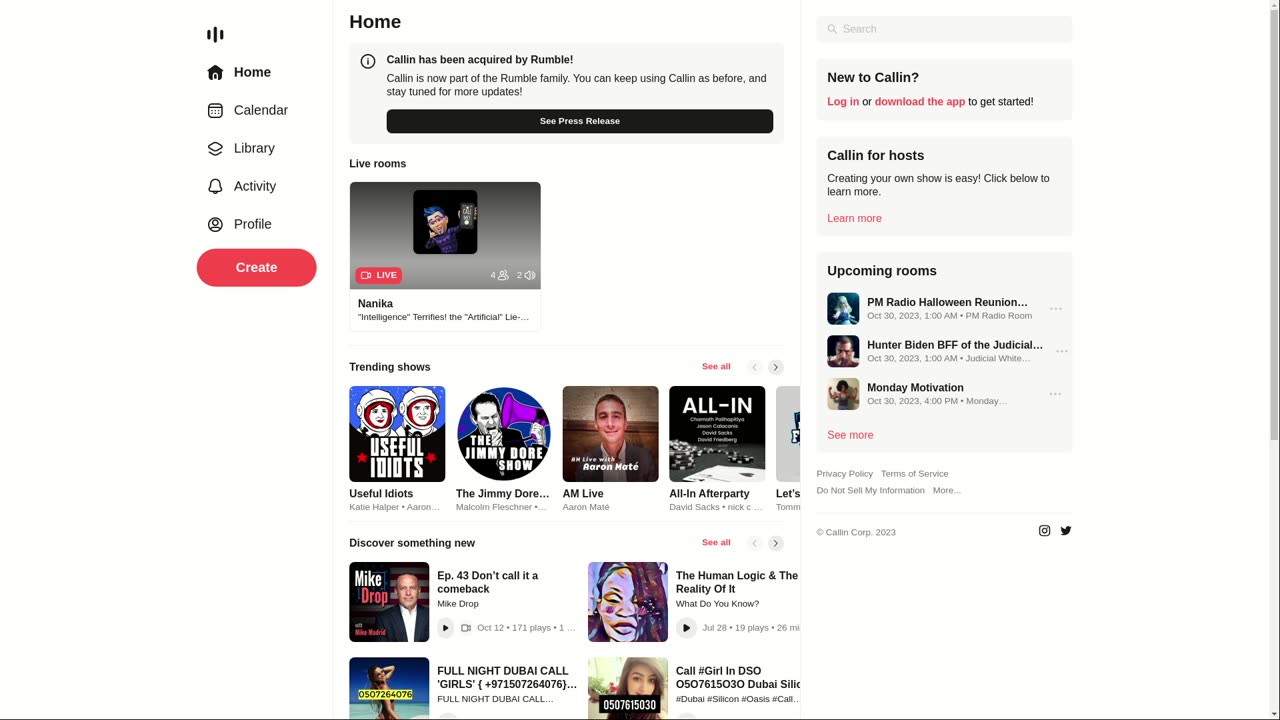Show next Discover something new items
1280x720 pixels.
pos(776,543)
